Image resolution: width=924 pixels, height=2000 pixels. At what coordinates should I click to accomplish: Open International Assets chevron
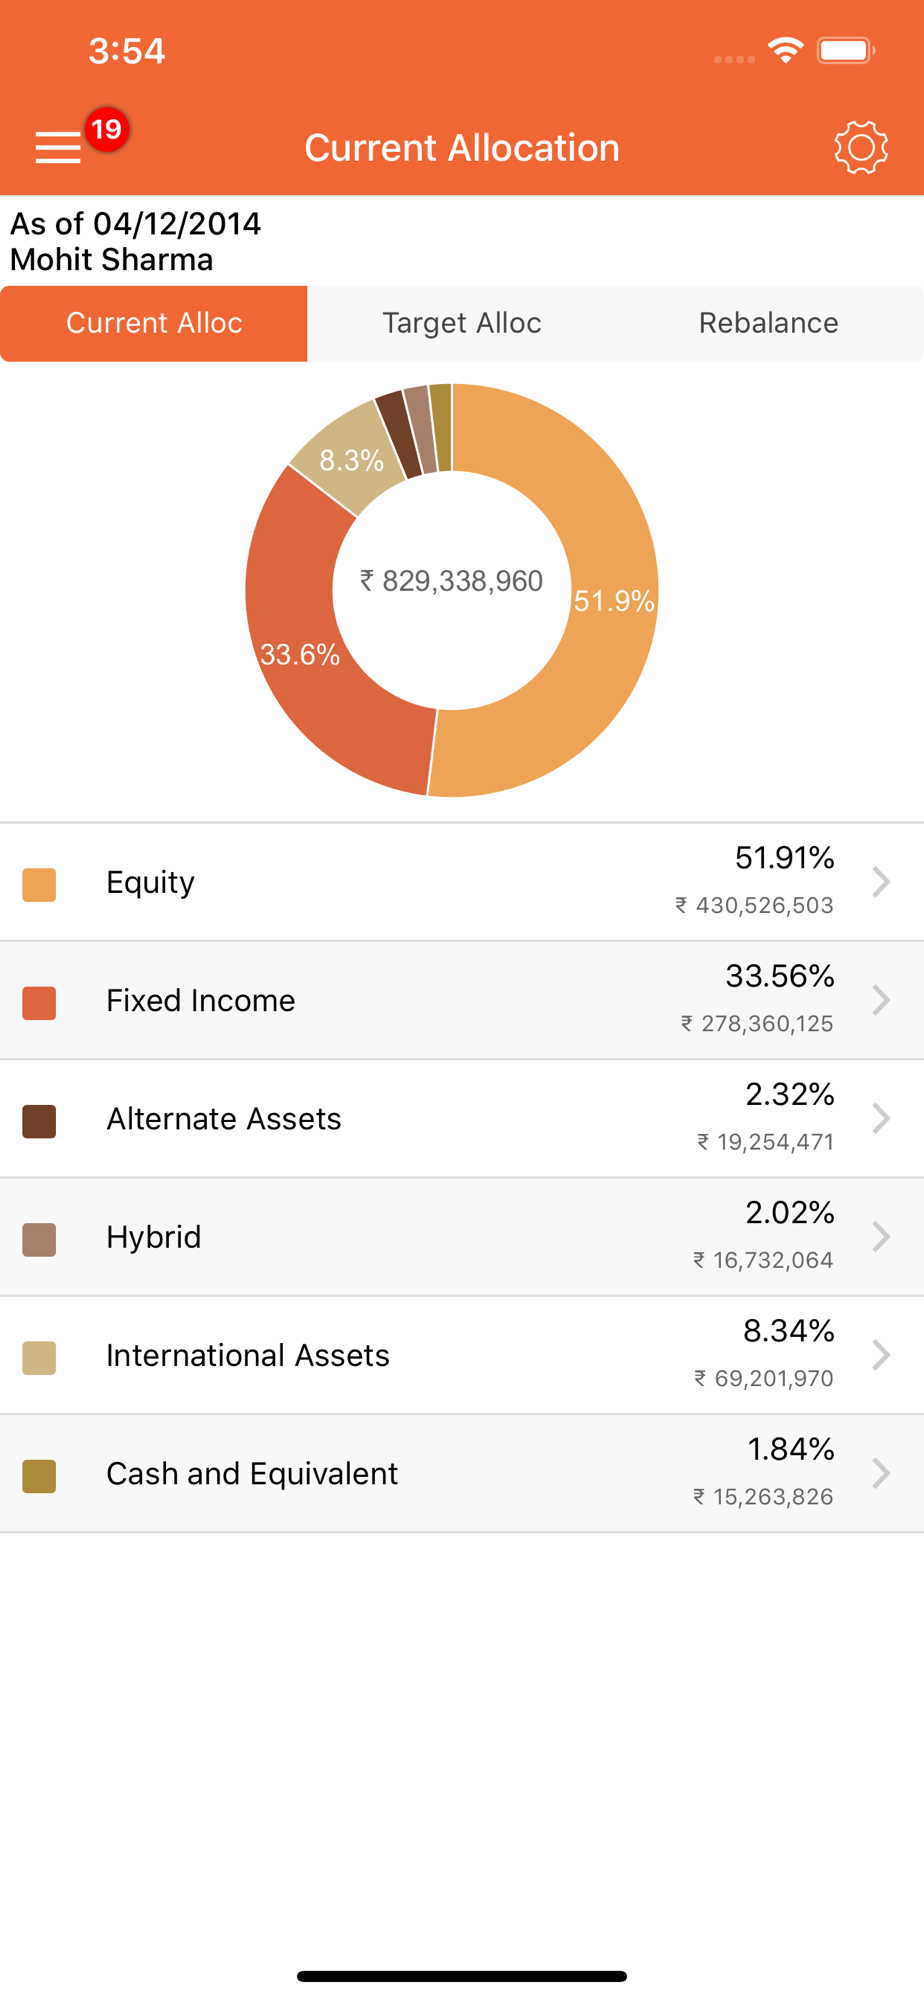tap(881, 1355)
